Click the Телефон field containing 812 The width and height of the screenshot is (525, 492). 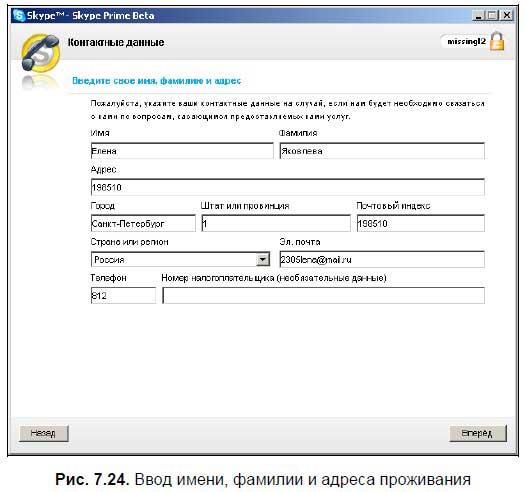[123, 296]
